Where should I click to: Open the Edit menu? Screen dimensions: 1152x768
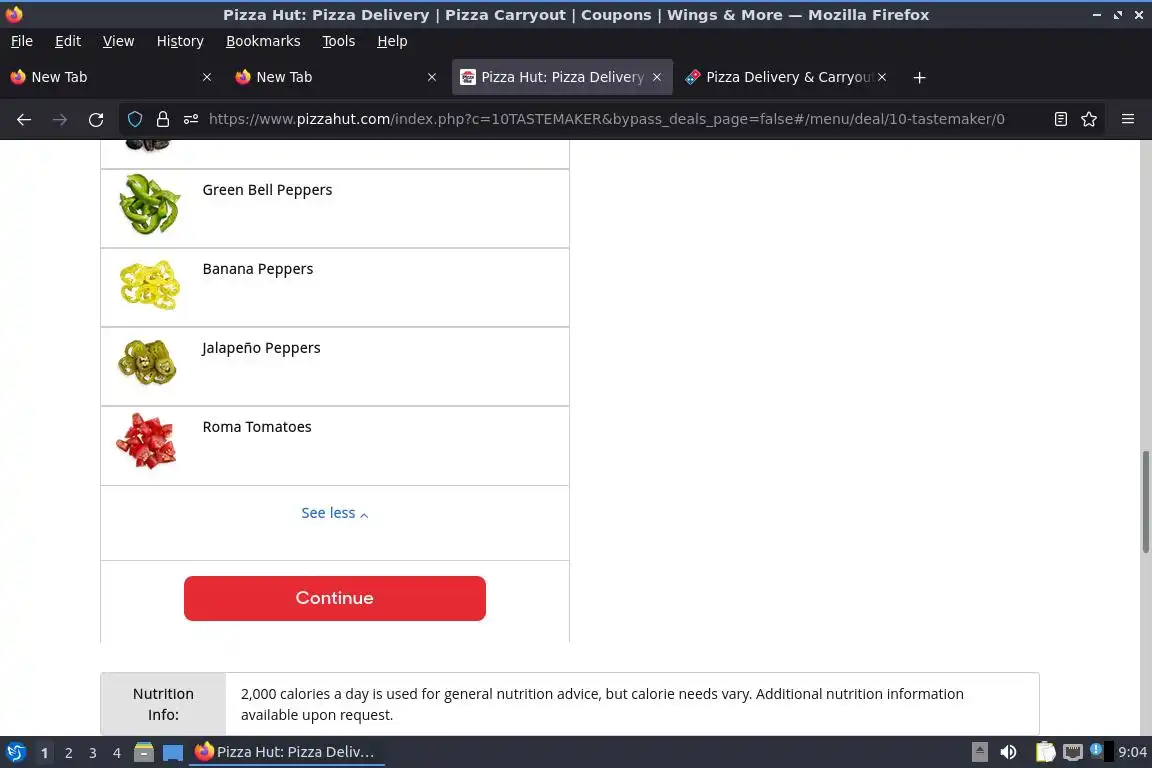[x=68, y=41]
